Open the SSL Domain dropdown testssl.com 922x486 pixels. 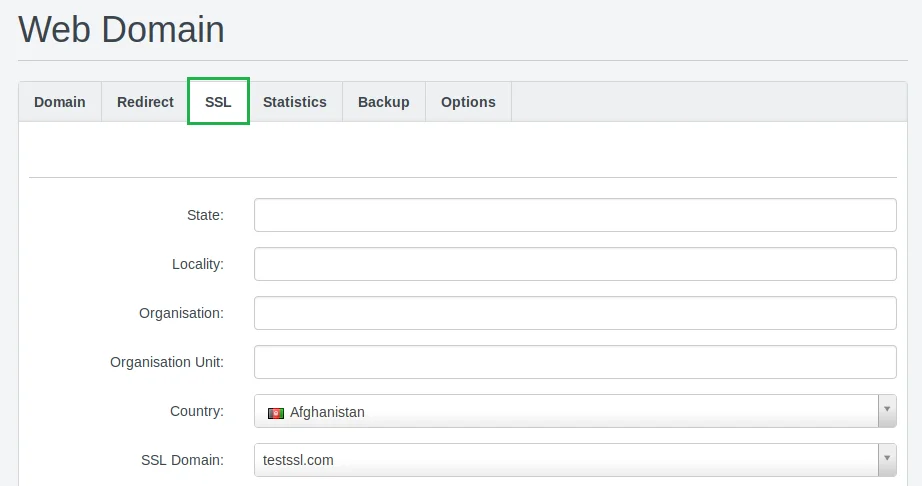click(x=565, y=460)
